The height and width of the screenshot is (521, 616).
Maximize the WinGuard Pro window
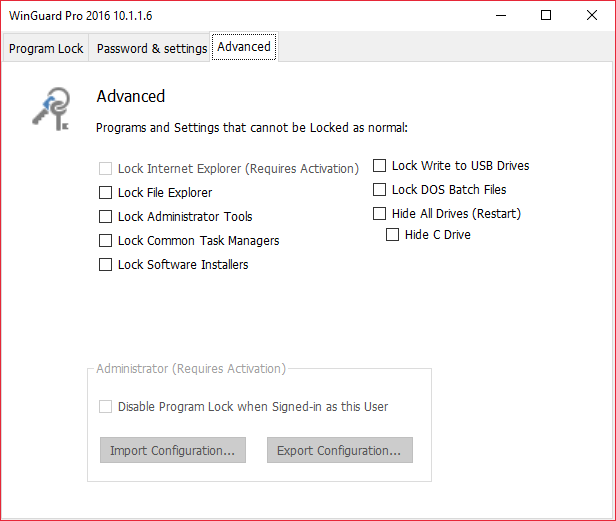coord(545,15)
